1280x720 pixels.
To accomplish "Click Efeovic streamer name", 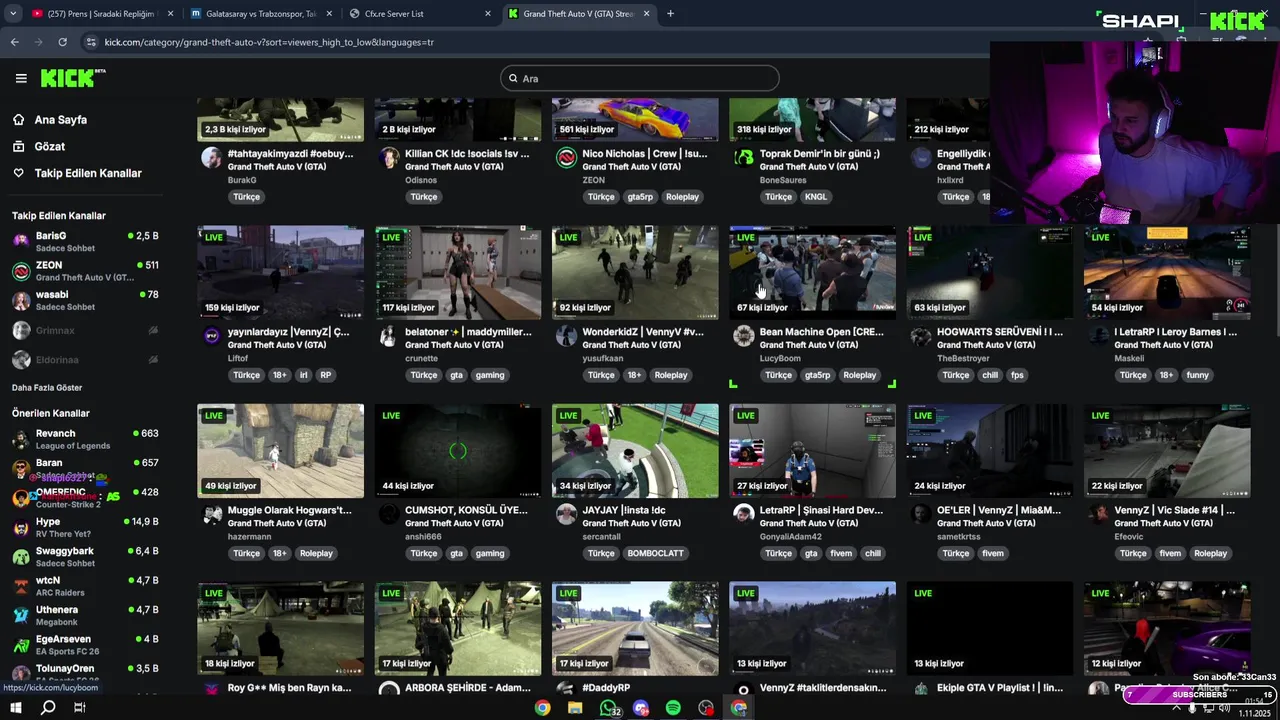I will pyautogui.click(x=1130, y=537).
